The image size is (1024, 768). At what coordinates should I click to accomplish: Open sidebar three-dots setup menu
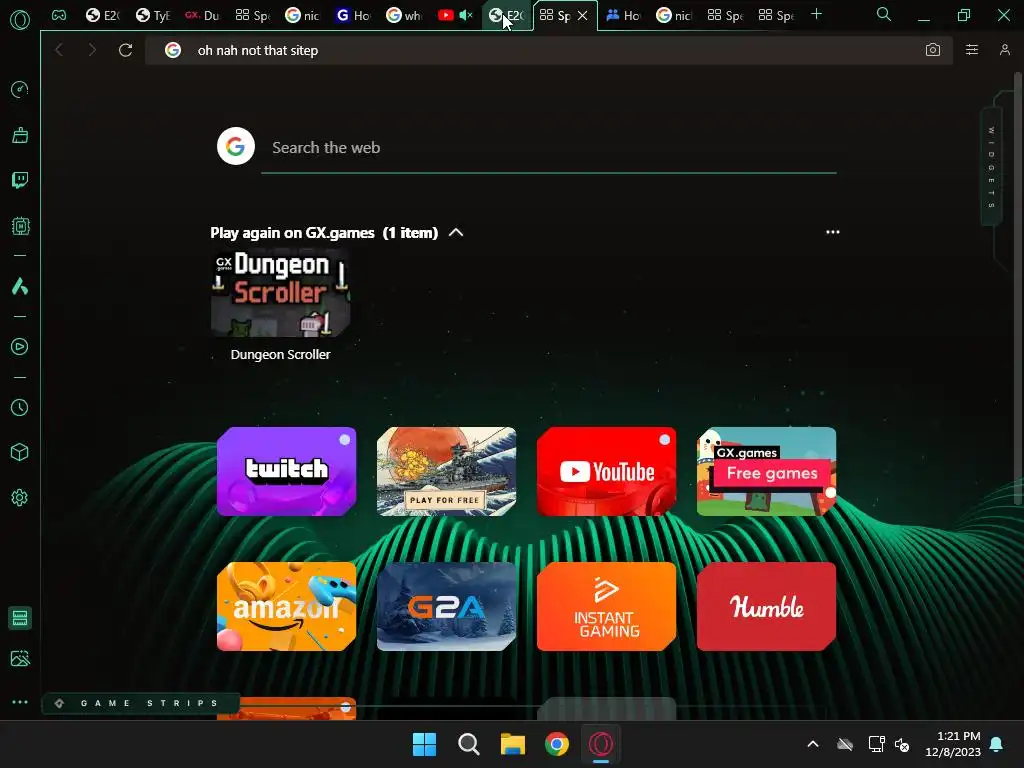20,702
